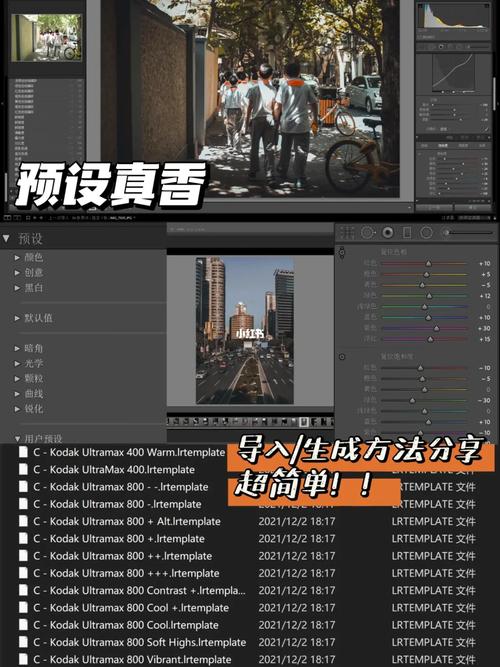Adjust the green saturation slider at -30
The image size is (500, 667).
coord(412,400)
